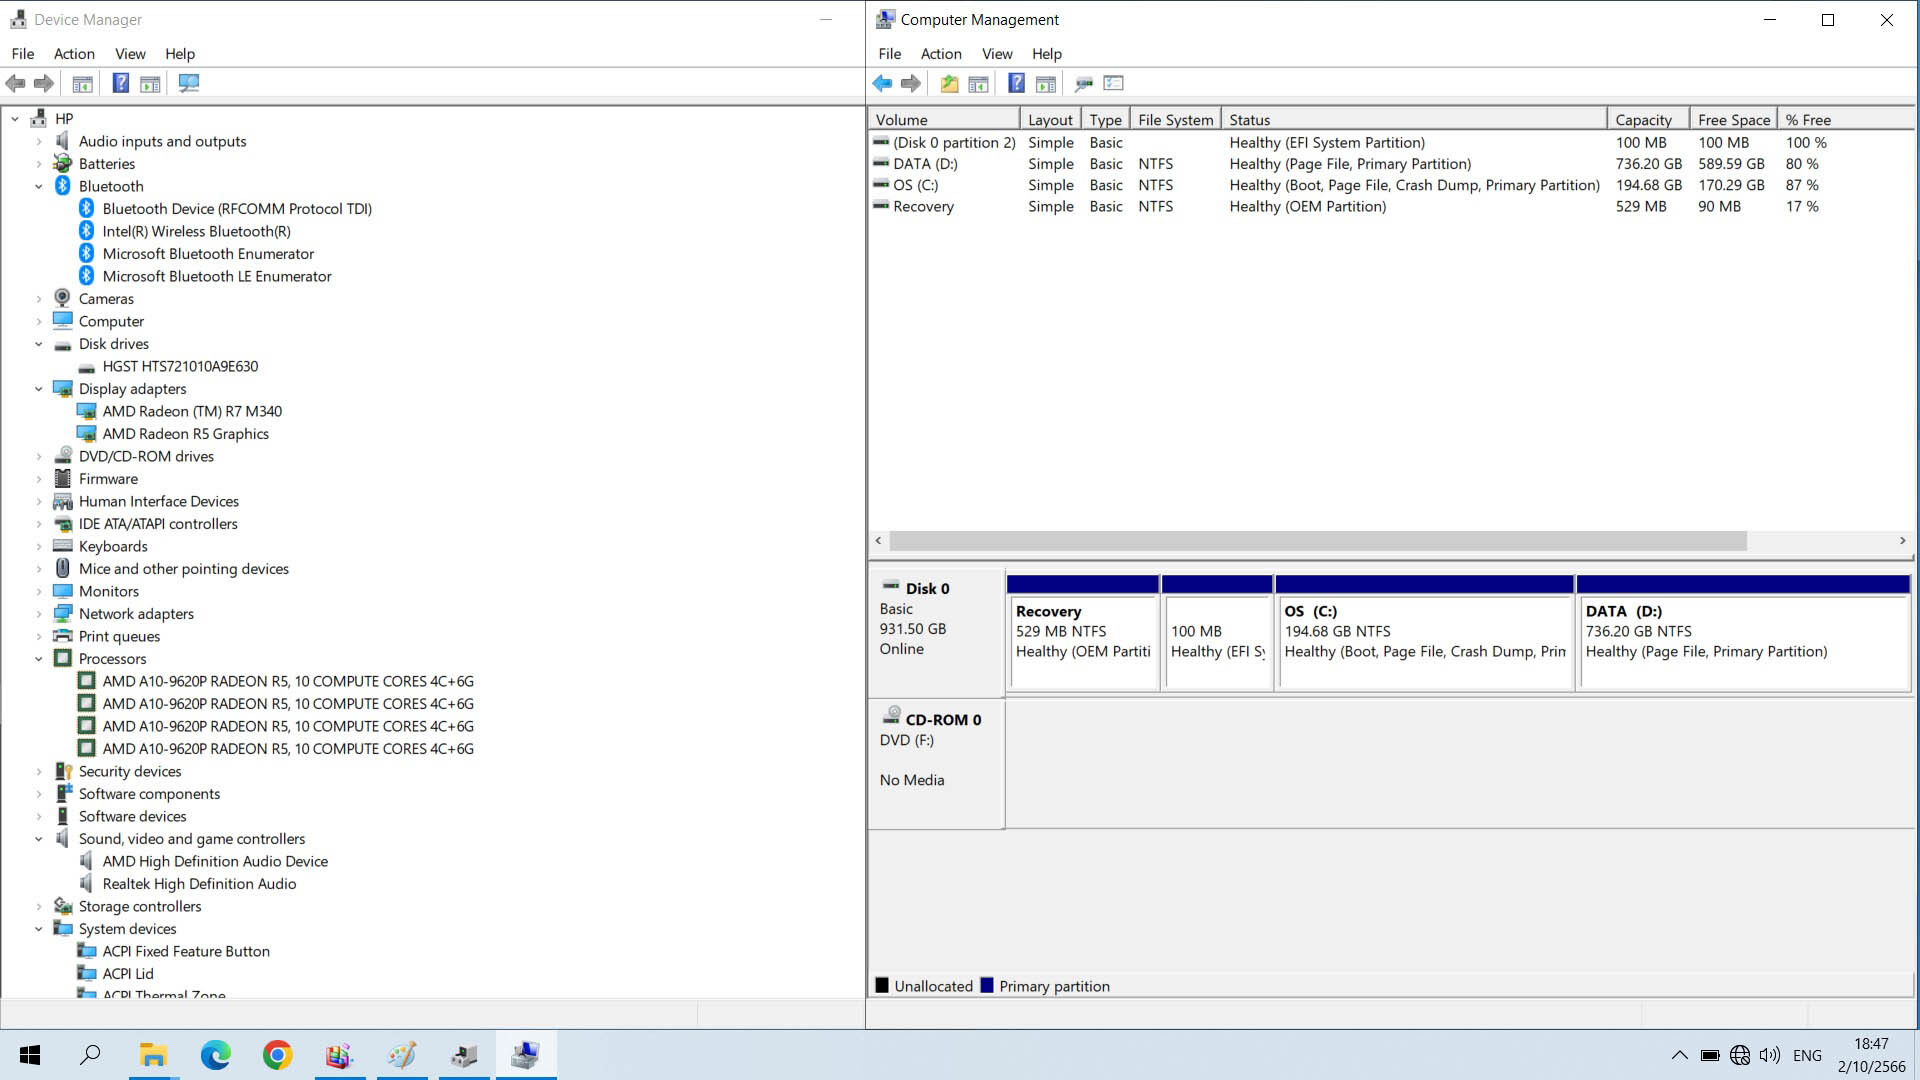
Task: Click the drive icon in Computer Management toolbar
Action: point(1084,84)
